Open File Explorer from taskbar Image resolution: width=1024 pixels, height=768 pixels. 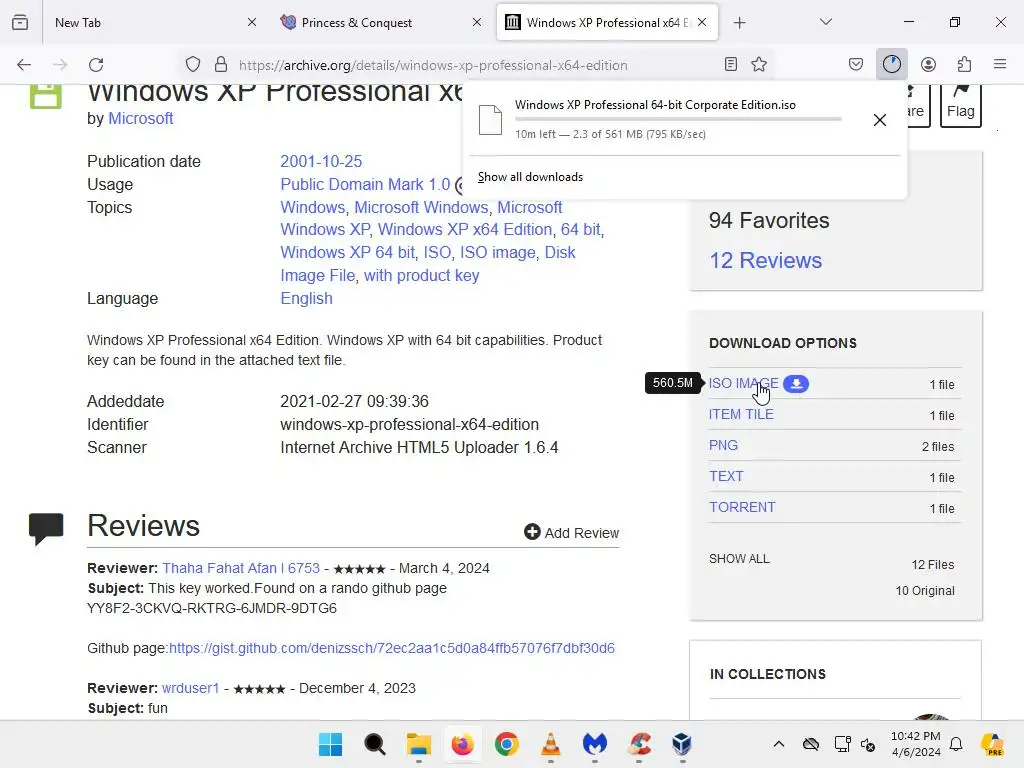[x=419, y=744]
